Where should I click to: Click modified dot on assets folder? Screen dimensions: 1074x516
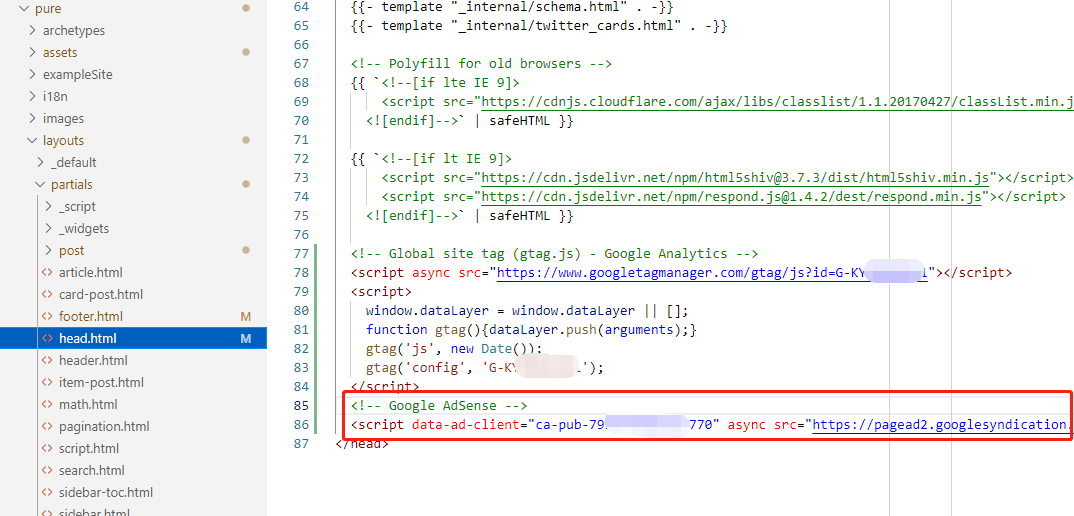point(246,52)
